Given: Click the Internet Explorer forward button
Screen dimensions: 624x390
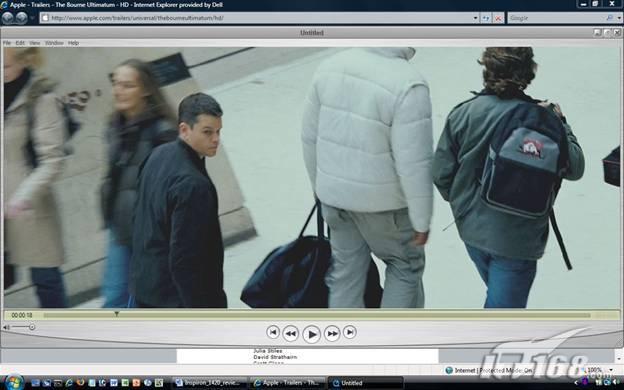Looking at the screenshot, I should point(21,18).
